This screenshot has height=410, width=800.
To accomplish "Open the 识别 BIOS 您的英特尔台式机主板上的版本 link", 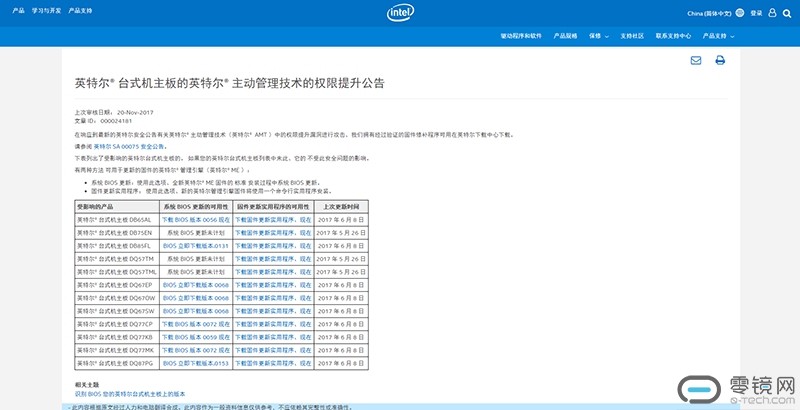I will click(130, 394).
